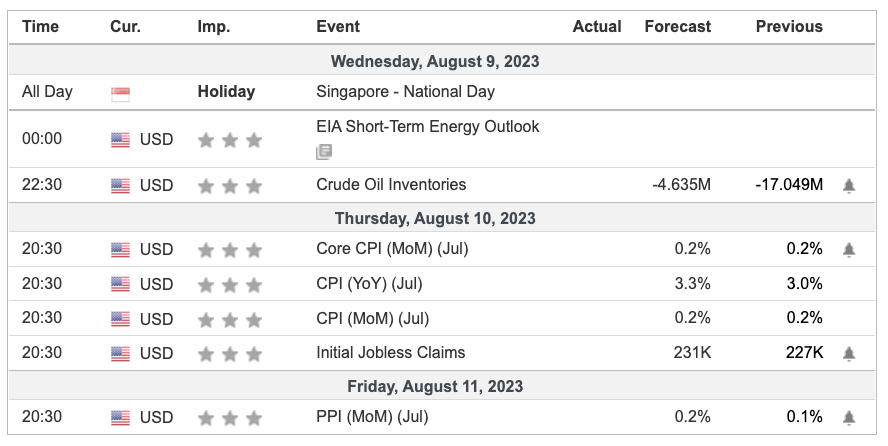Open Core CPI (MoM) (Jul) event

[392, 249]
